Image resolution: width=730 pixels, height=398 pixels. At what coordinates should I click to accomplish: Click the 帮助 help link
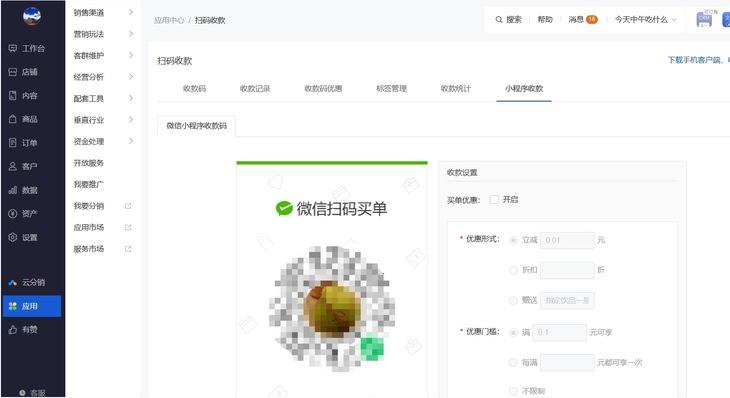coord(545,20)
